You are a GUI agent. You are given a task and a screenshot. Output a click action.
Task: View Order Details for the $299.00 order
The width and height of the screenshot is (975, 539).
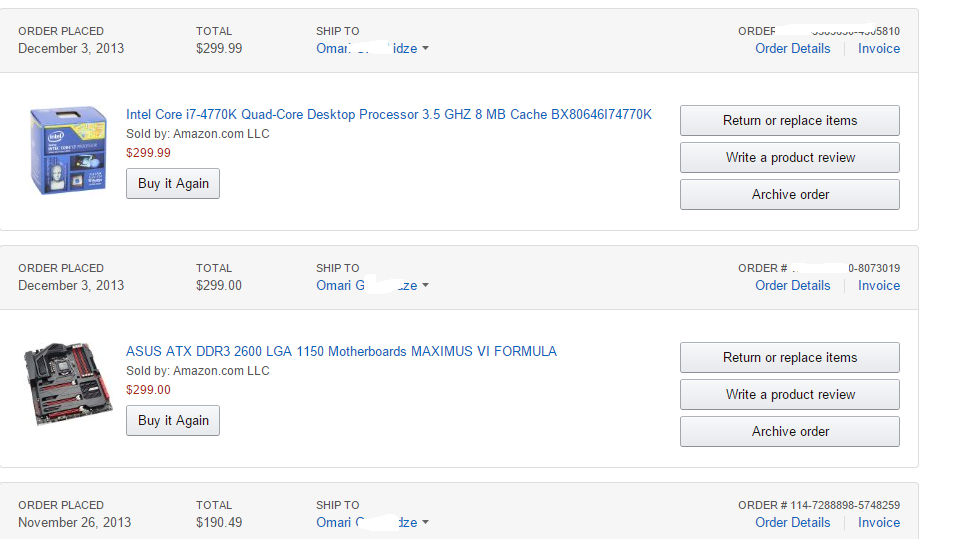pos(792,285)
